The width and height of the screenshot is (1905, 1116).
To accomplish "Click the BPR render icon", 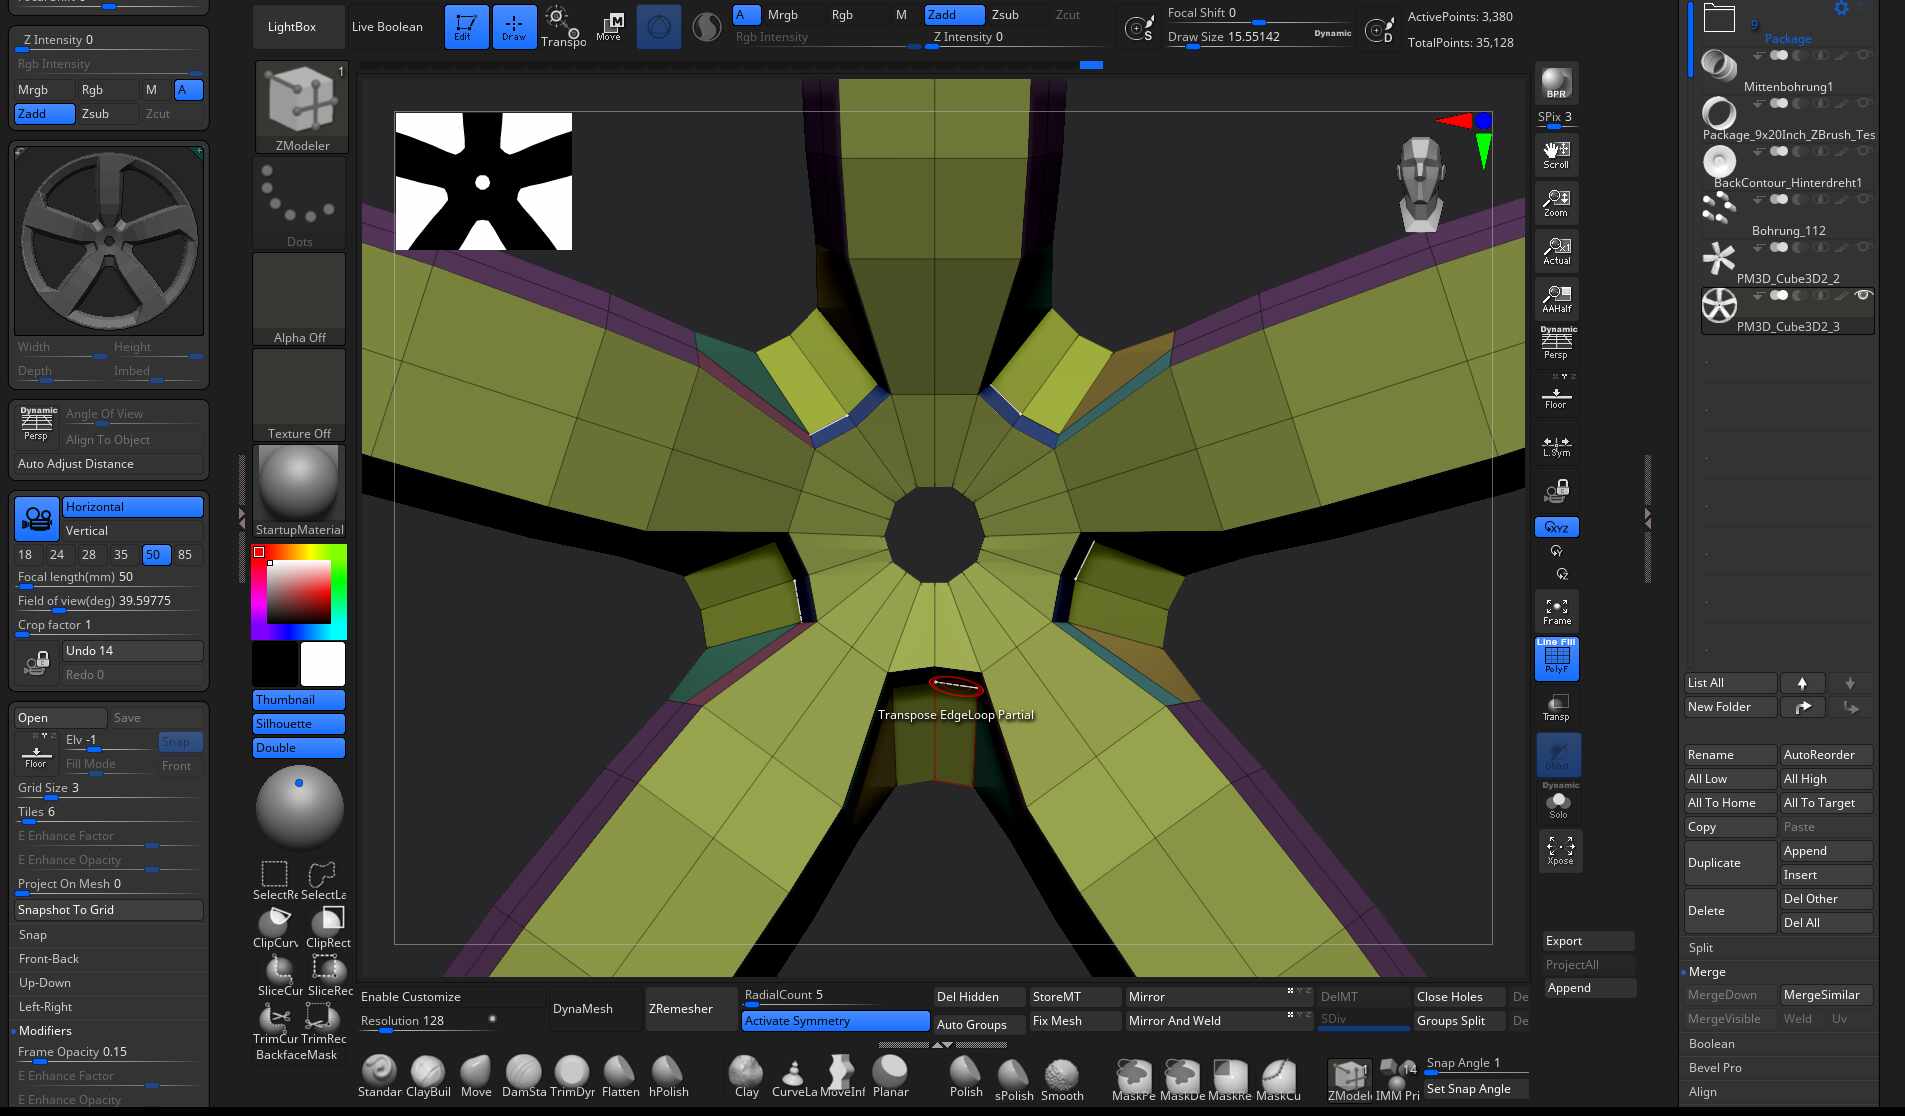I will (x=1556, y=84).
